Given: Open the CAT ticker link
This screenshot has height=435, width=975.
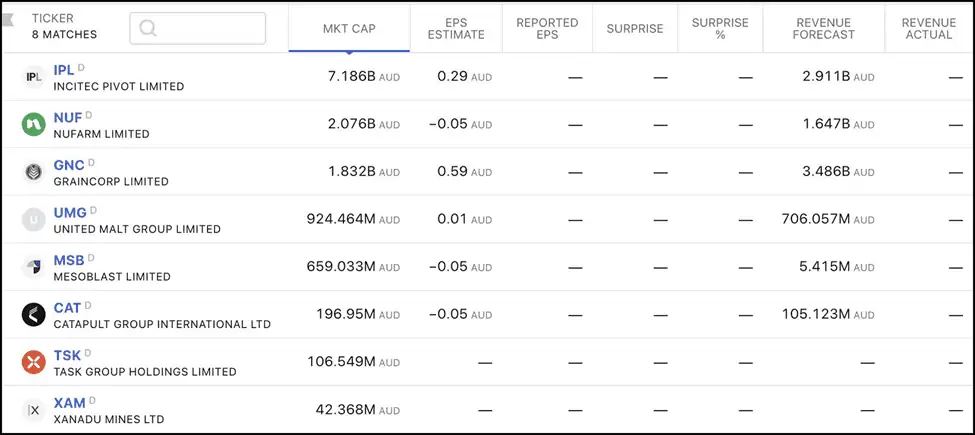Looking at the screenshot, I should [67, 308].
